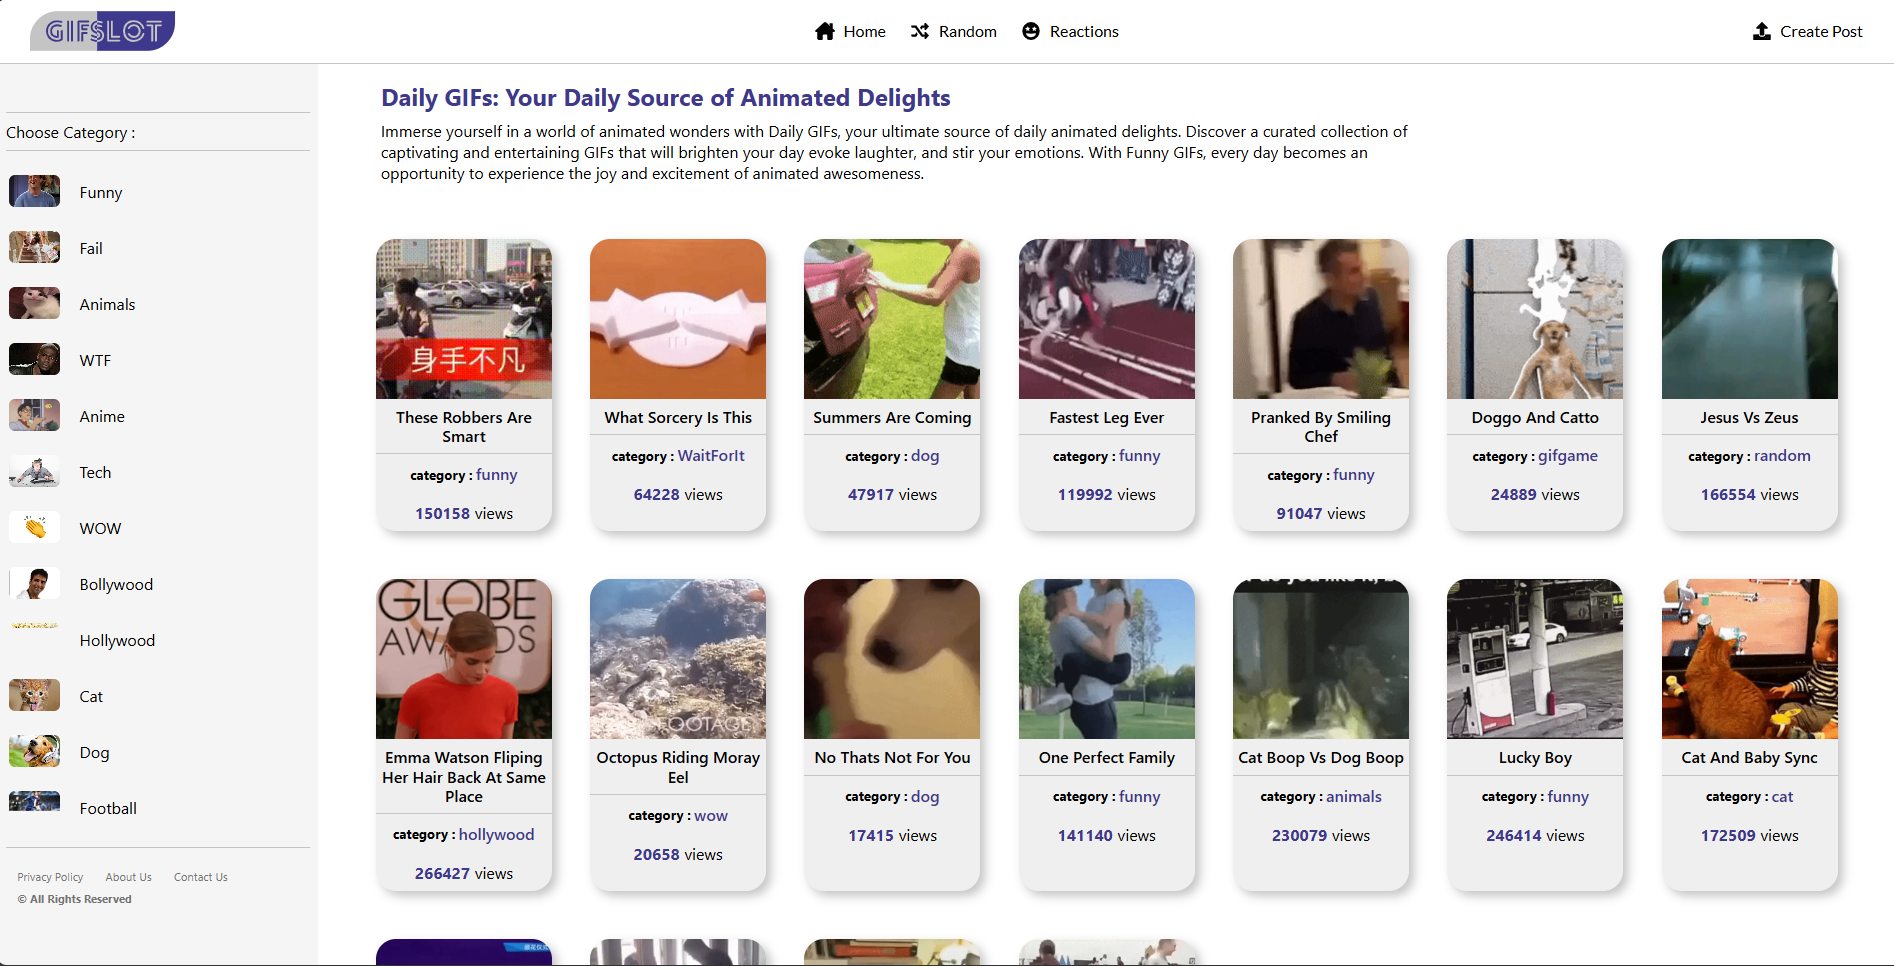Click the Reactions smiley icon
1894x966 pixels.
pos(1031,32)
